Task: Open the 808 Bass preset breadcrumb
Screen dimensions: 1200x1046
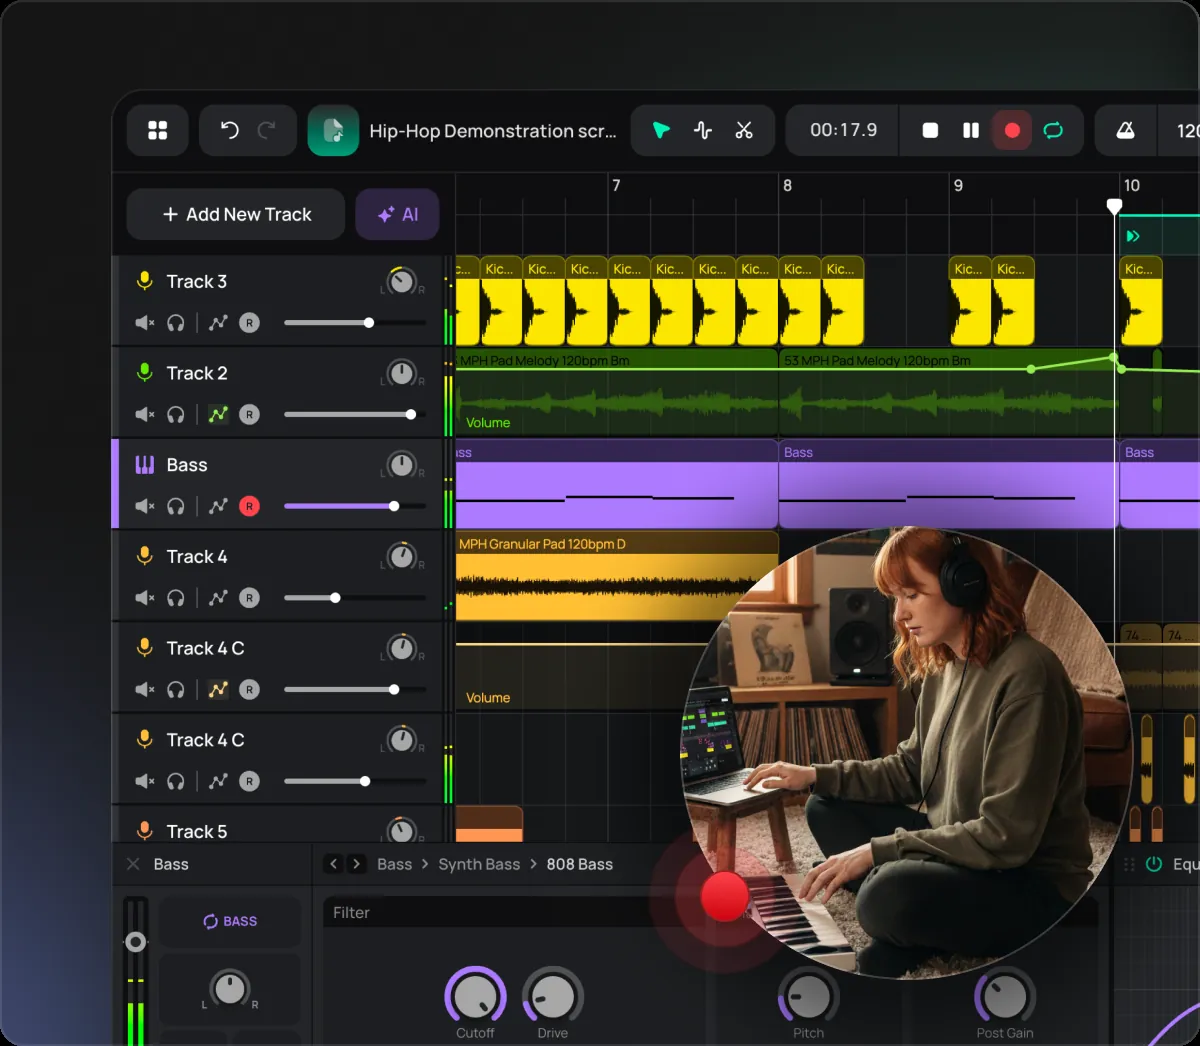Action: click(579, 864)
